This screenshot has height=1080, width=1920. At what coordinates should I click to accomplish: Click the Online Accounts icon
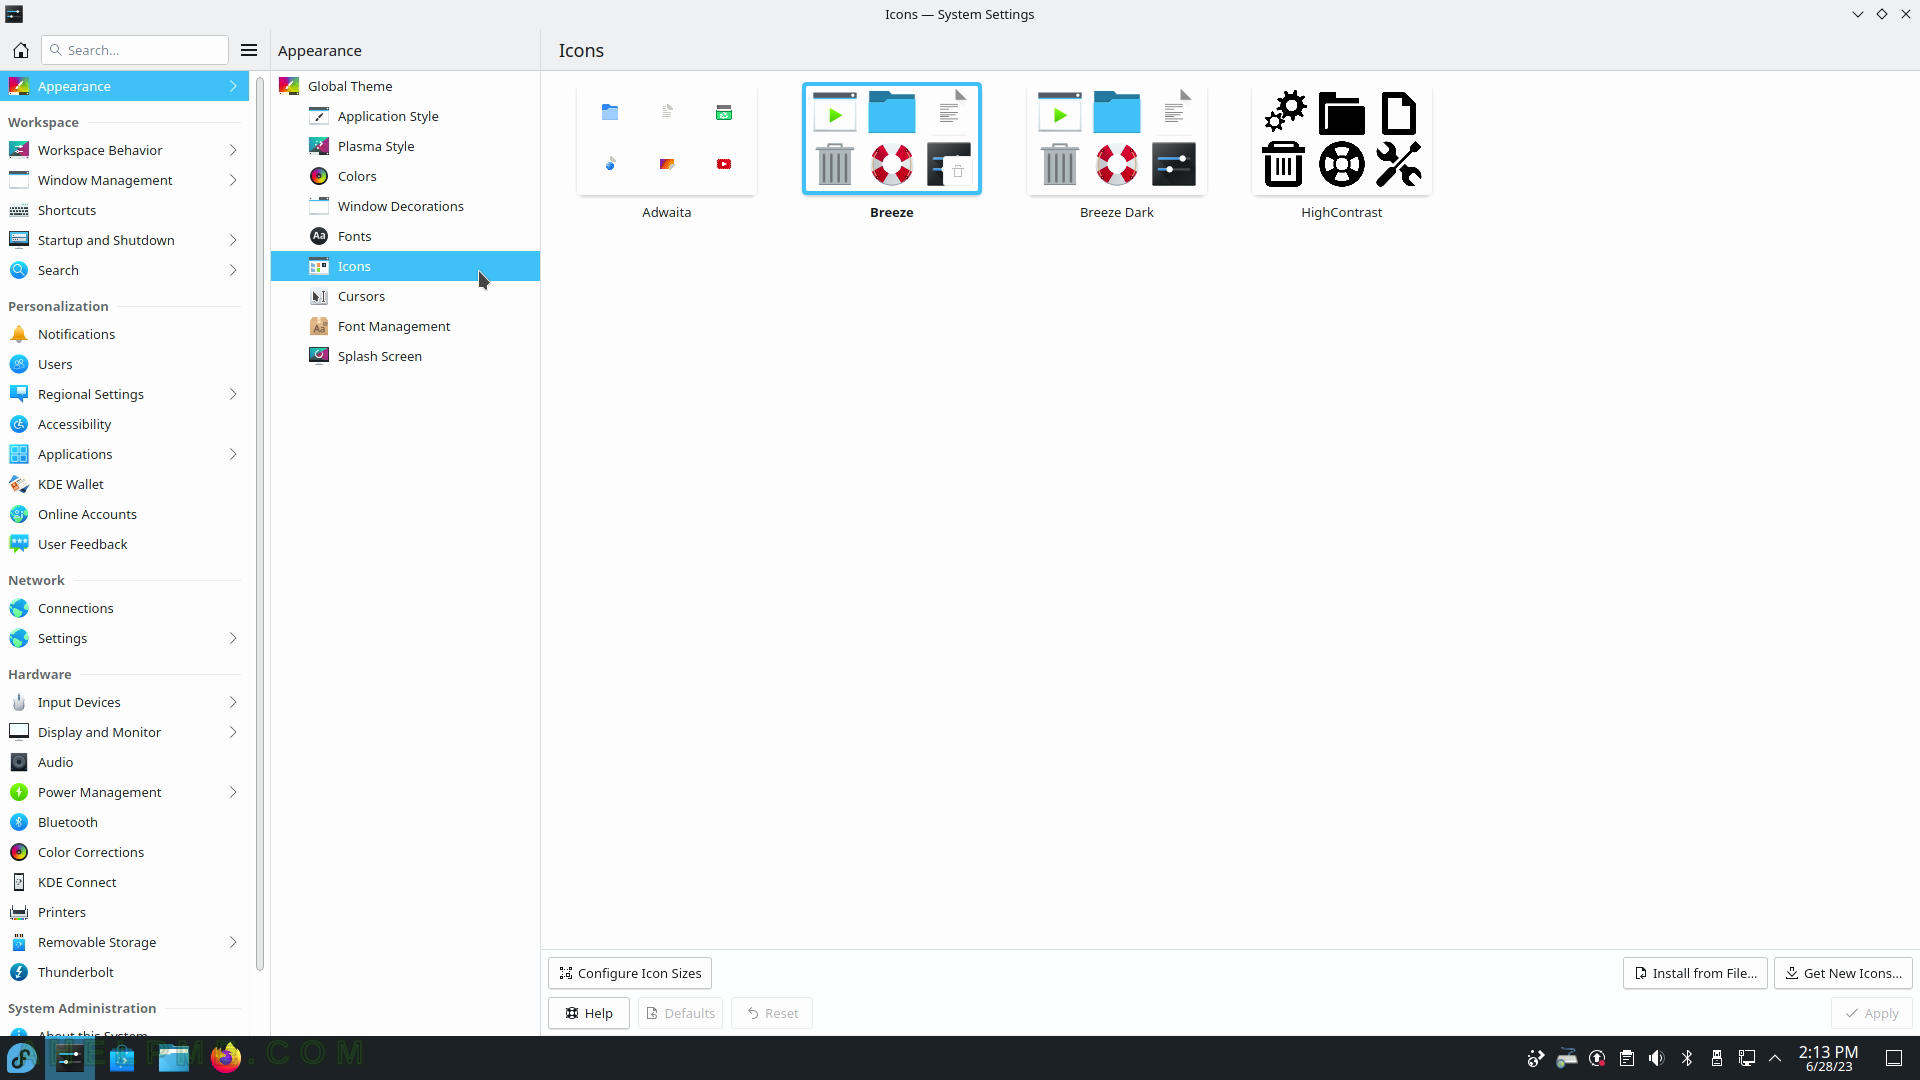click(19, 514)
